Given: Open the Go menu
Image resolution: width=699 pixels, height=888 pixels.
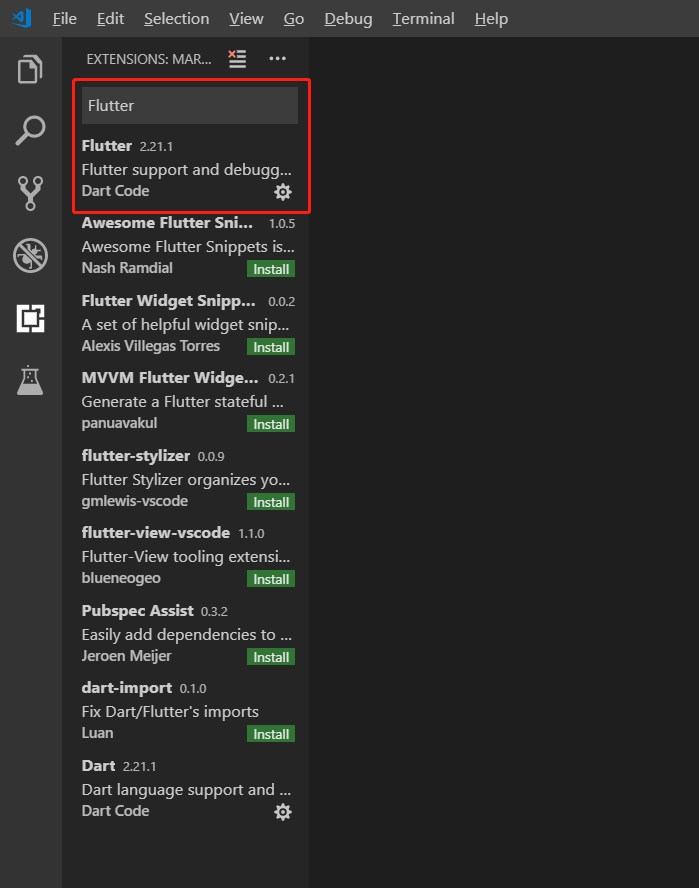Looking at the screenshot, I should tap(294, 19).
